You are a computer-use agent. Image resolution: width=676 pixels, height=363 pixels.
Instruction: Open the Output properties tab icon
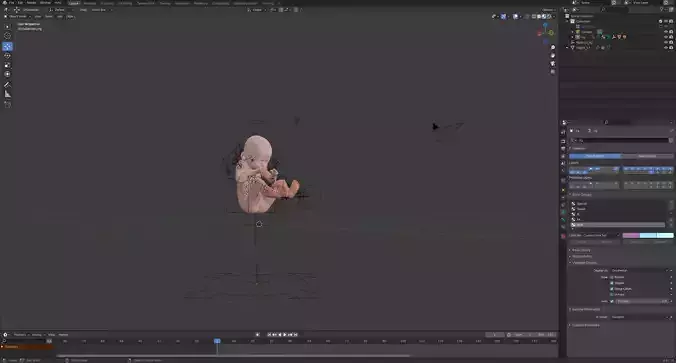coord(563,148)
